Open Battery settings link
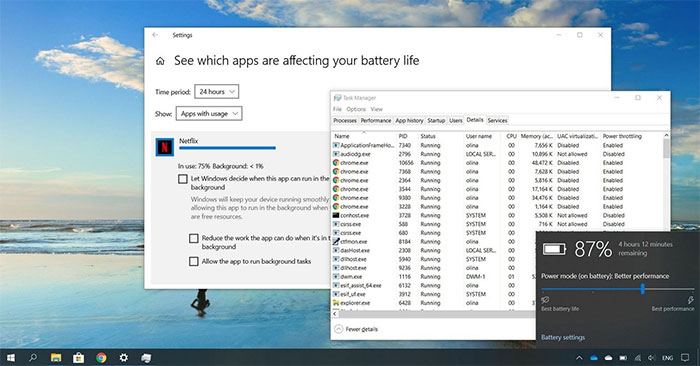This screenshot has width=700, height=366. (x=563, y=337)
